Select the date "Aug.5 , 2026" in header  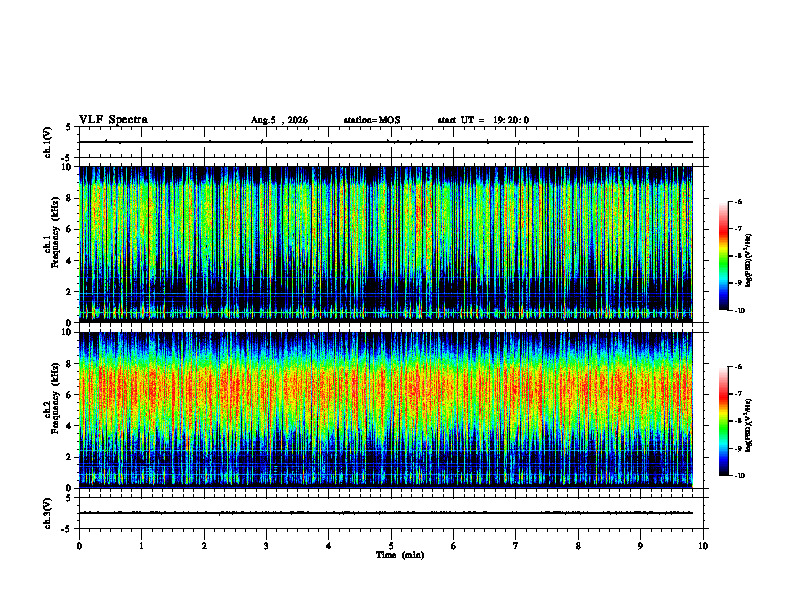[279, 120]
